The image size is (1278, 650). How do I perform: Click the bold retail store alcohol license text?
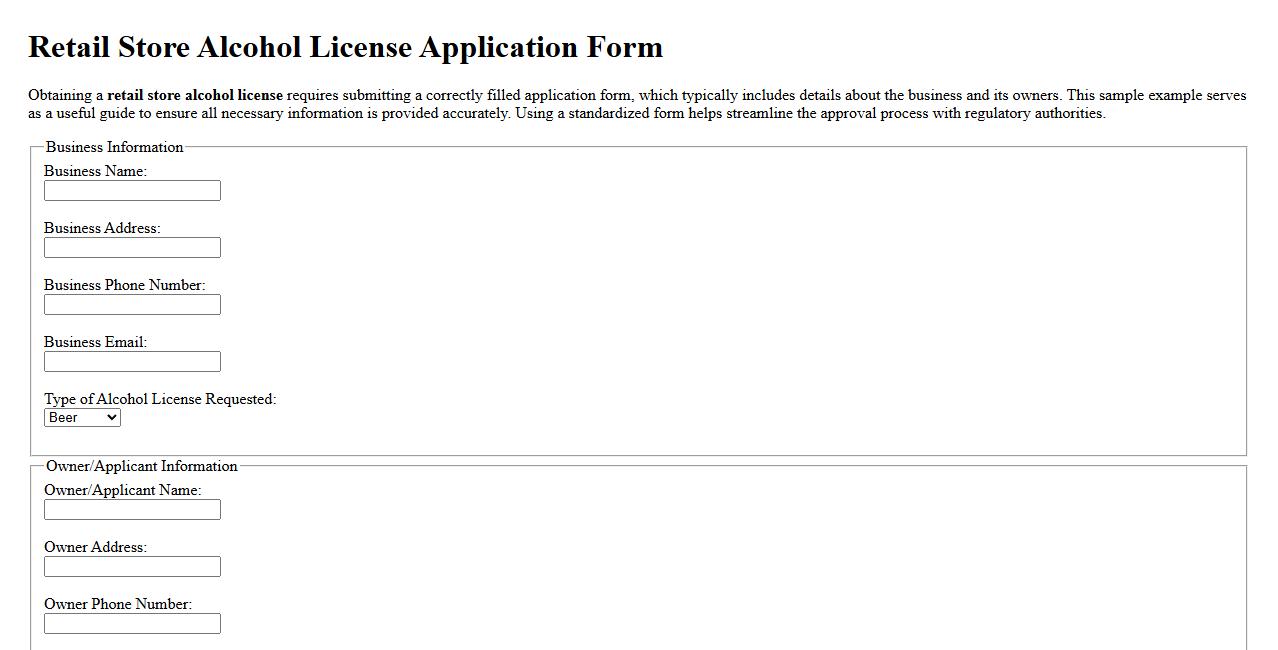(194, 95)
